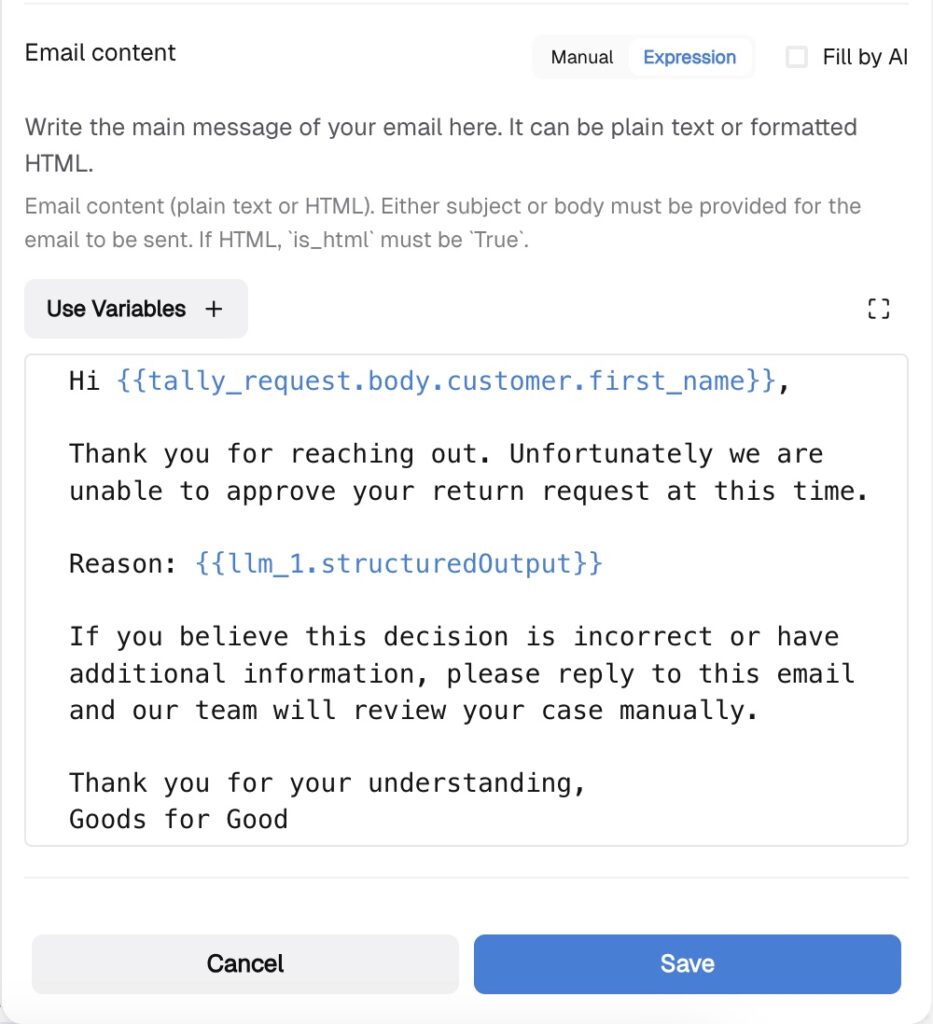Place cursor on 'Goods for Good' signature line
This screenshot has height=1024, width=933.
178,820
